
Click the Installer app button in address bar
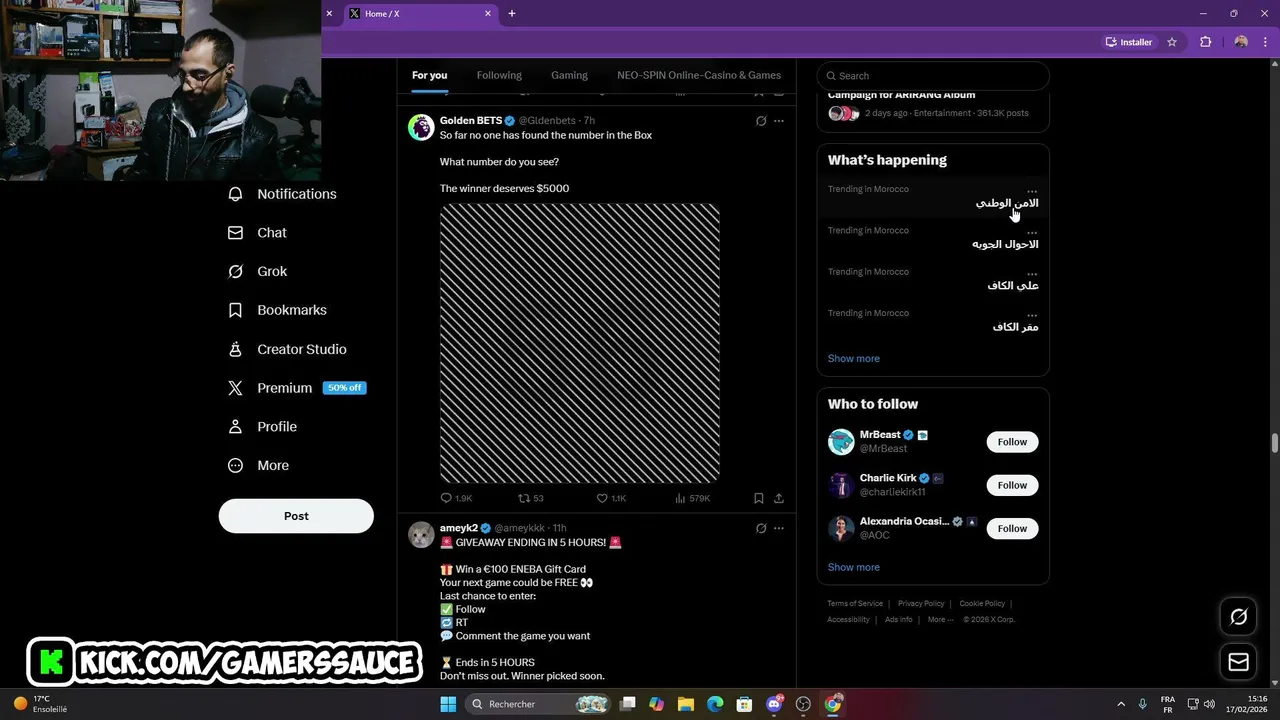tap(1129, 42)
